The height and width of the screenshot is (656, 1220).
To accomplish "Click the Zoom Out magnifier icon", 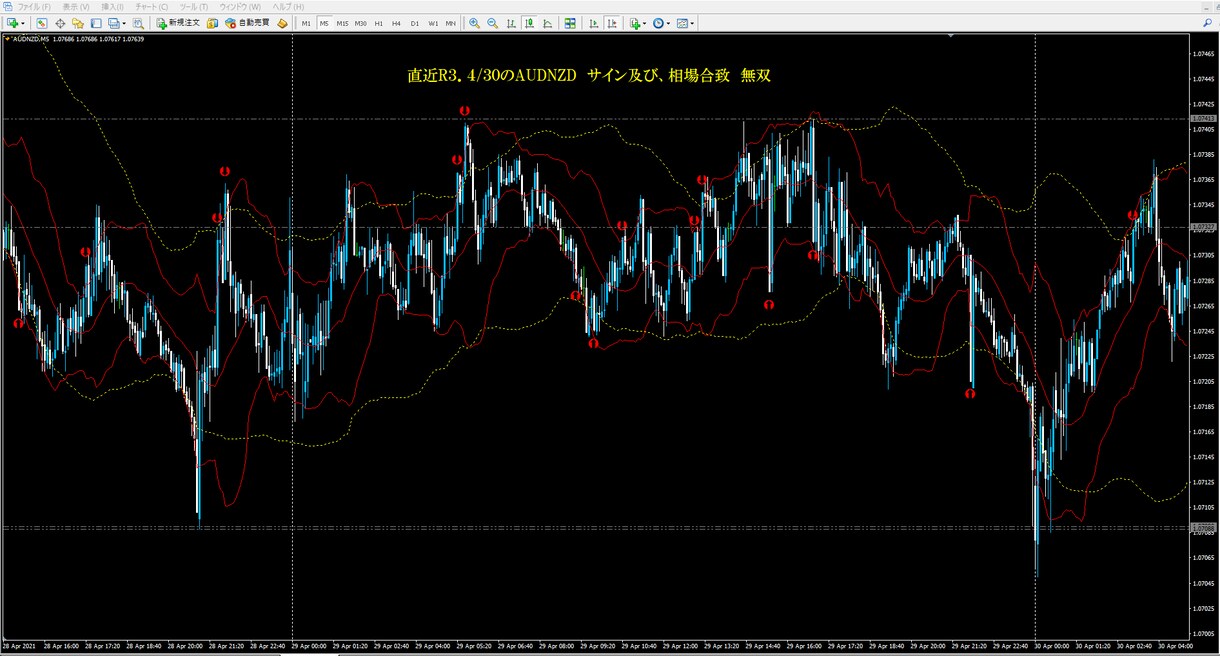I will point(492,22).
